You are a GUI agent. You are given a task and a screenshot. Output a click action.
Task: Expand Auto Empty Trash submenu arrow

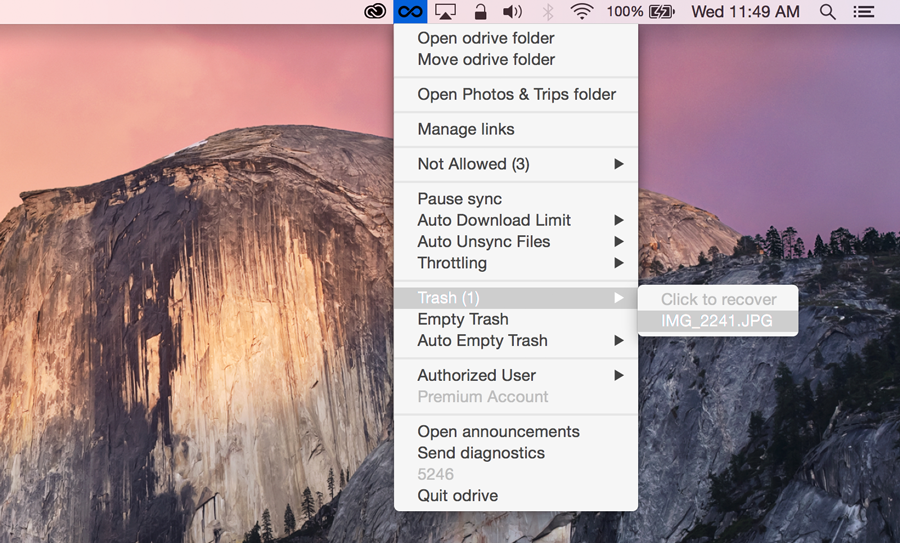pyautogui.click(x=619, y=340)
